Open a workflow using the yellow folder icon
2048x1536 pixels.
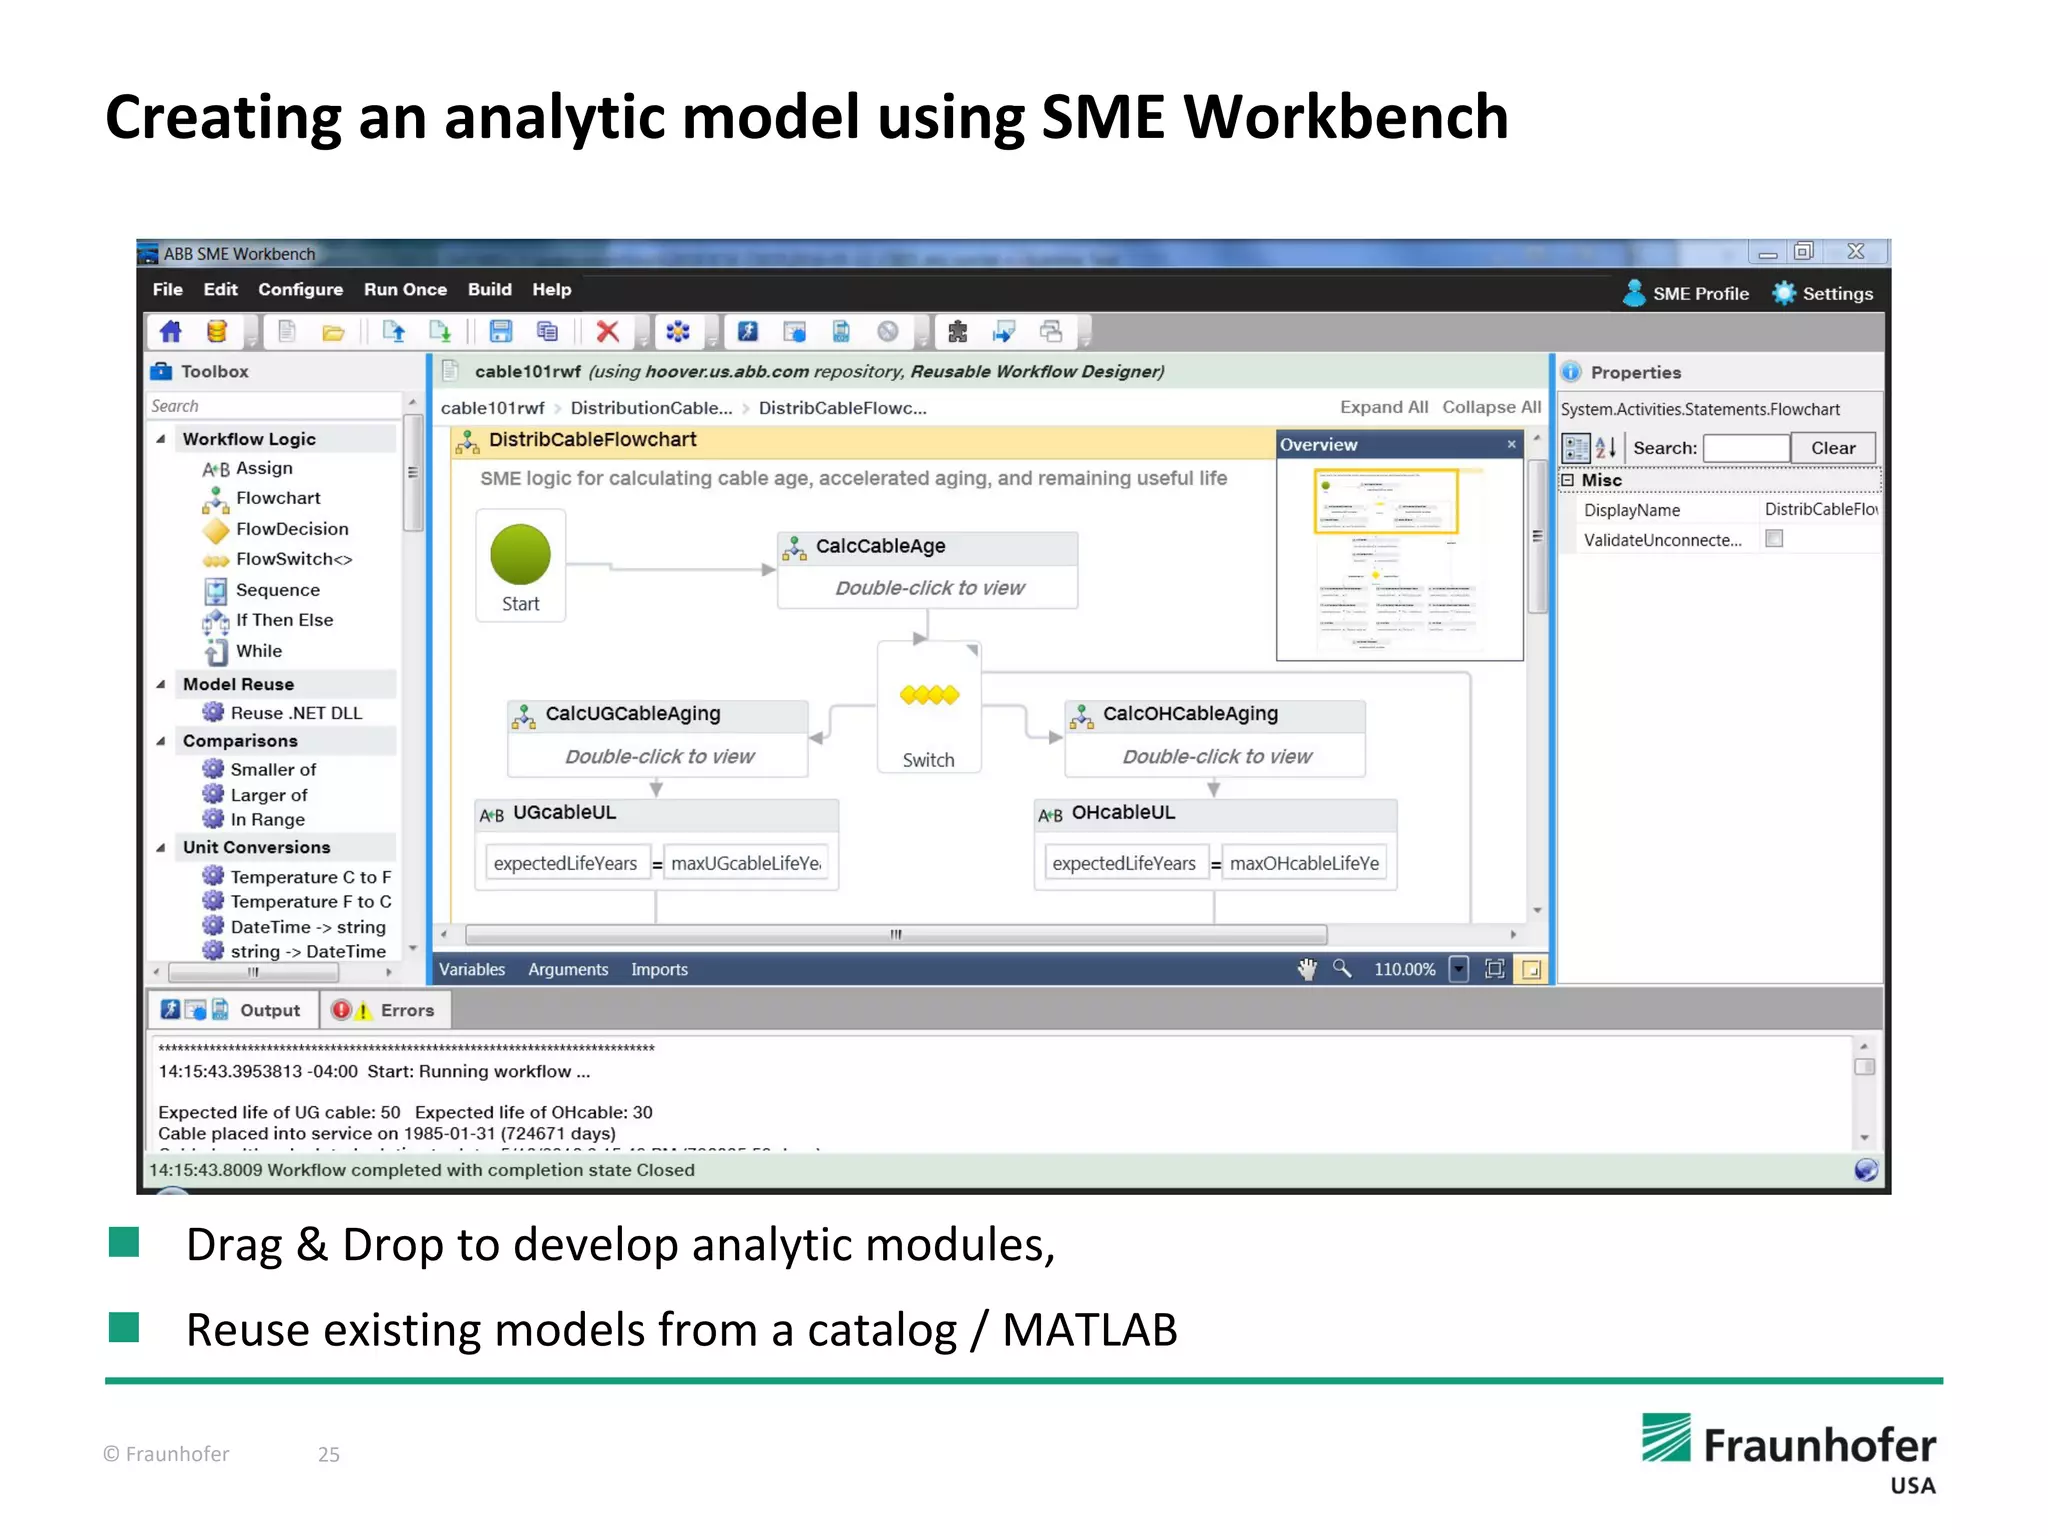333,333
